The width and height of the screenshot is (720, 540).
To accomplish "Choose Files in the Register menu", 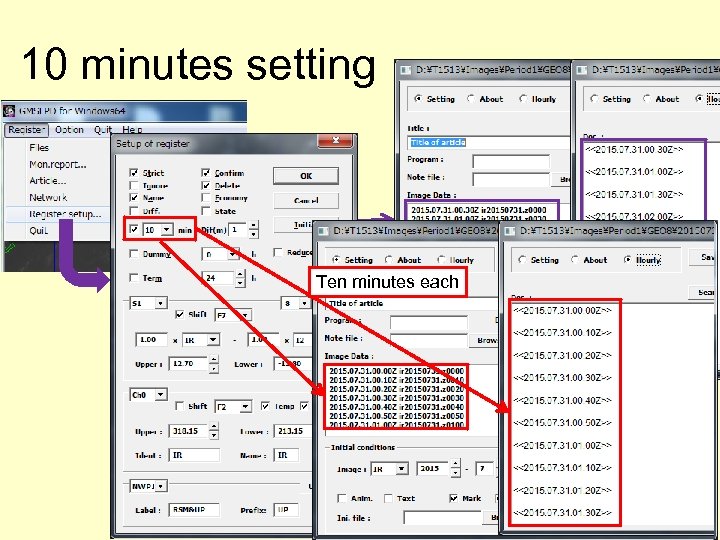I will click(39, 147).
